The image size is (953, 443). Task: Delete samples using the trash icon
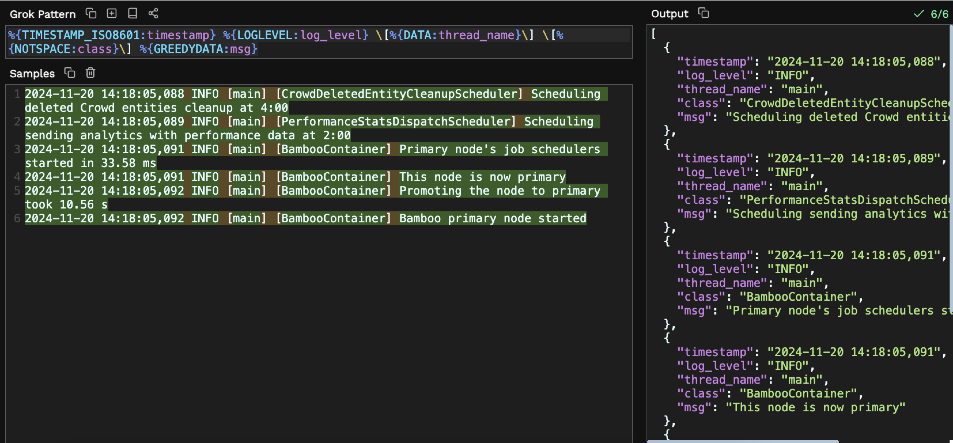point(90,73)
